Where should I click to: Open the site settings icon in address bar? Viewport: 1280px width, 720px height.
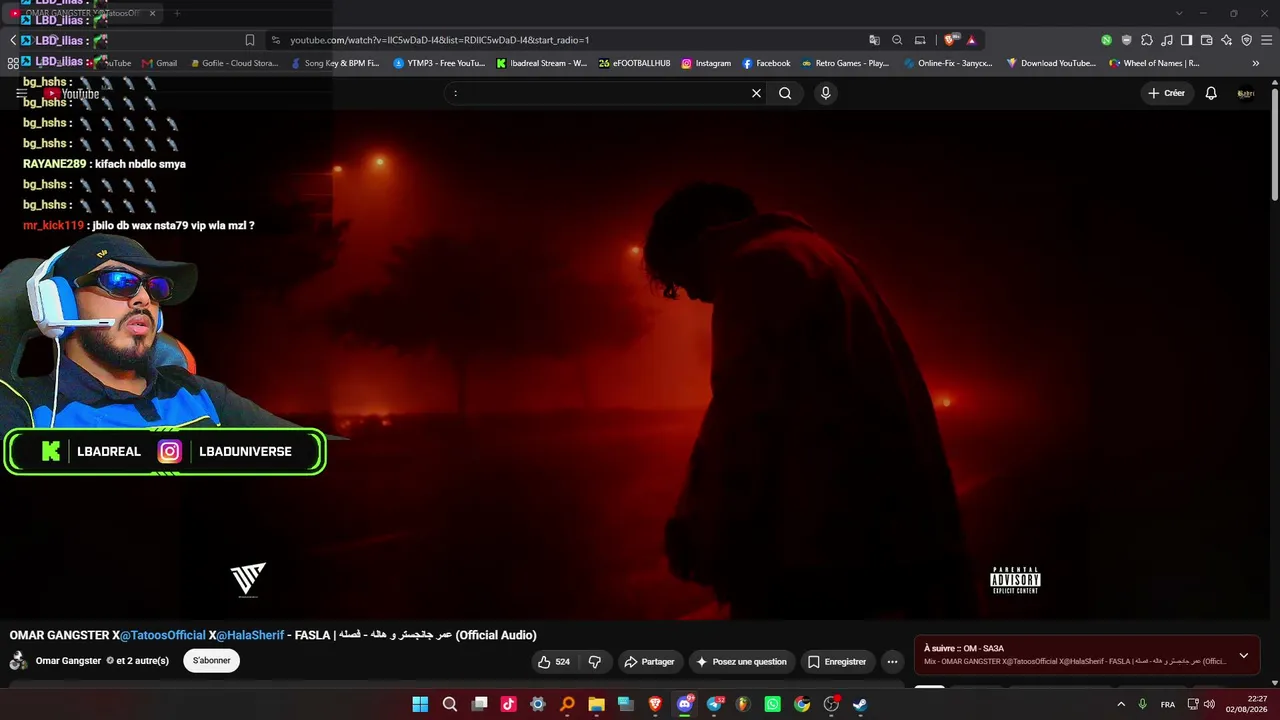(x=275, y=40)
